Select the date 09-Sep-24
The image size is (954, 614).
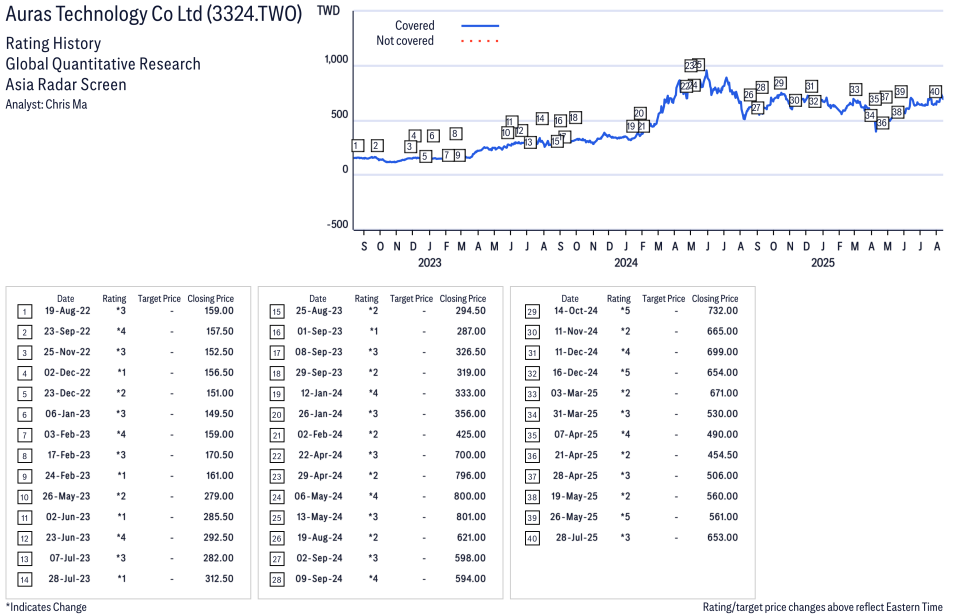click(319, 579)
